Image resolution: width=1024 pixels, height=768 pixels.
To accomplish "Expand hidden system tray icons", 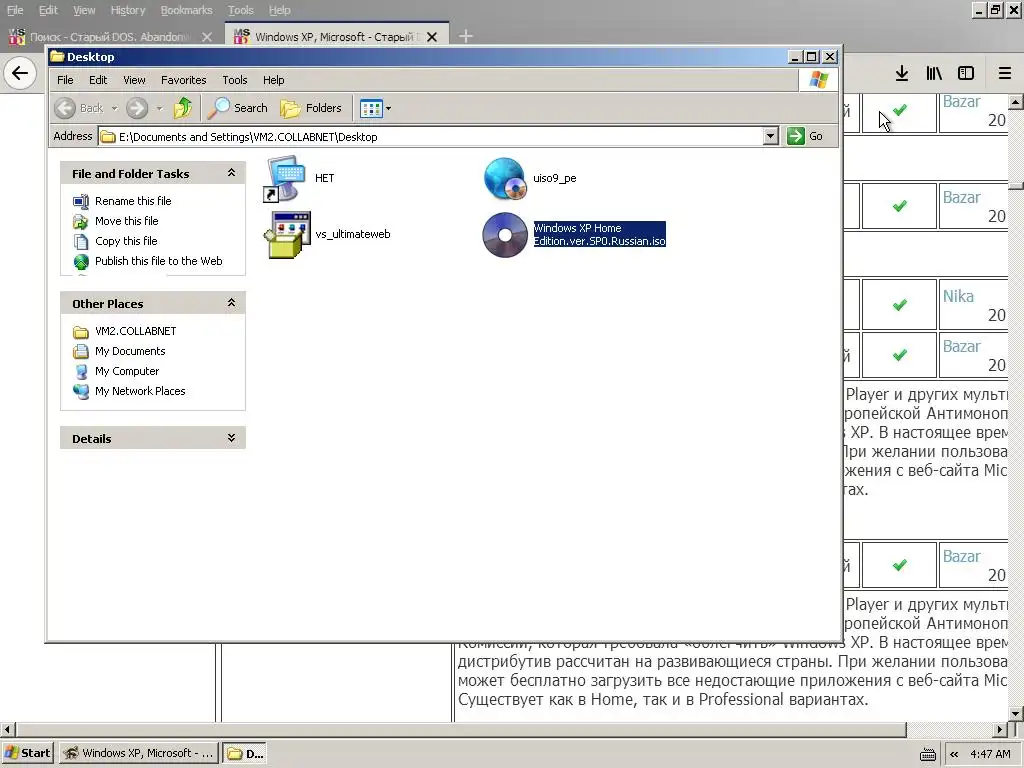I will click(x=954, y=754).
